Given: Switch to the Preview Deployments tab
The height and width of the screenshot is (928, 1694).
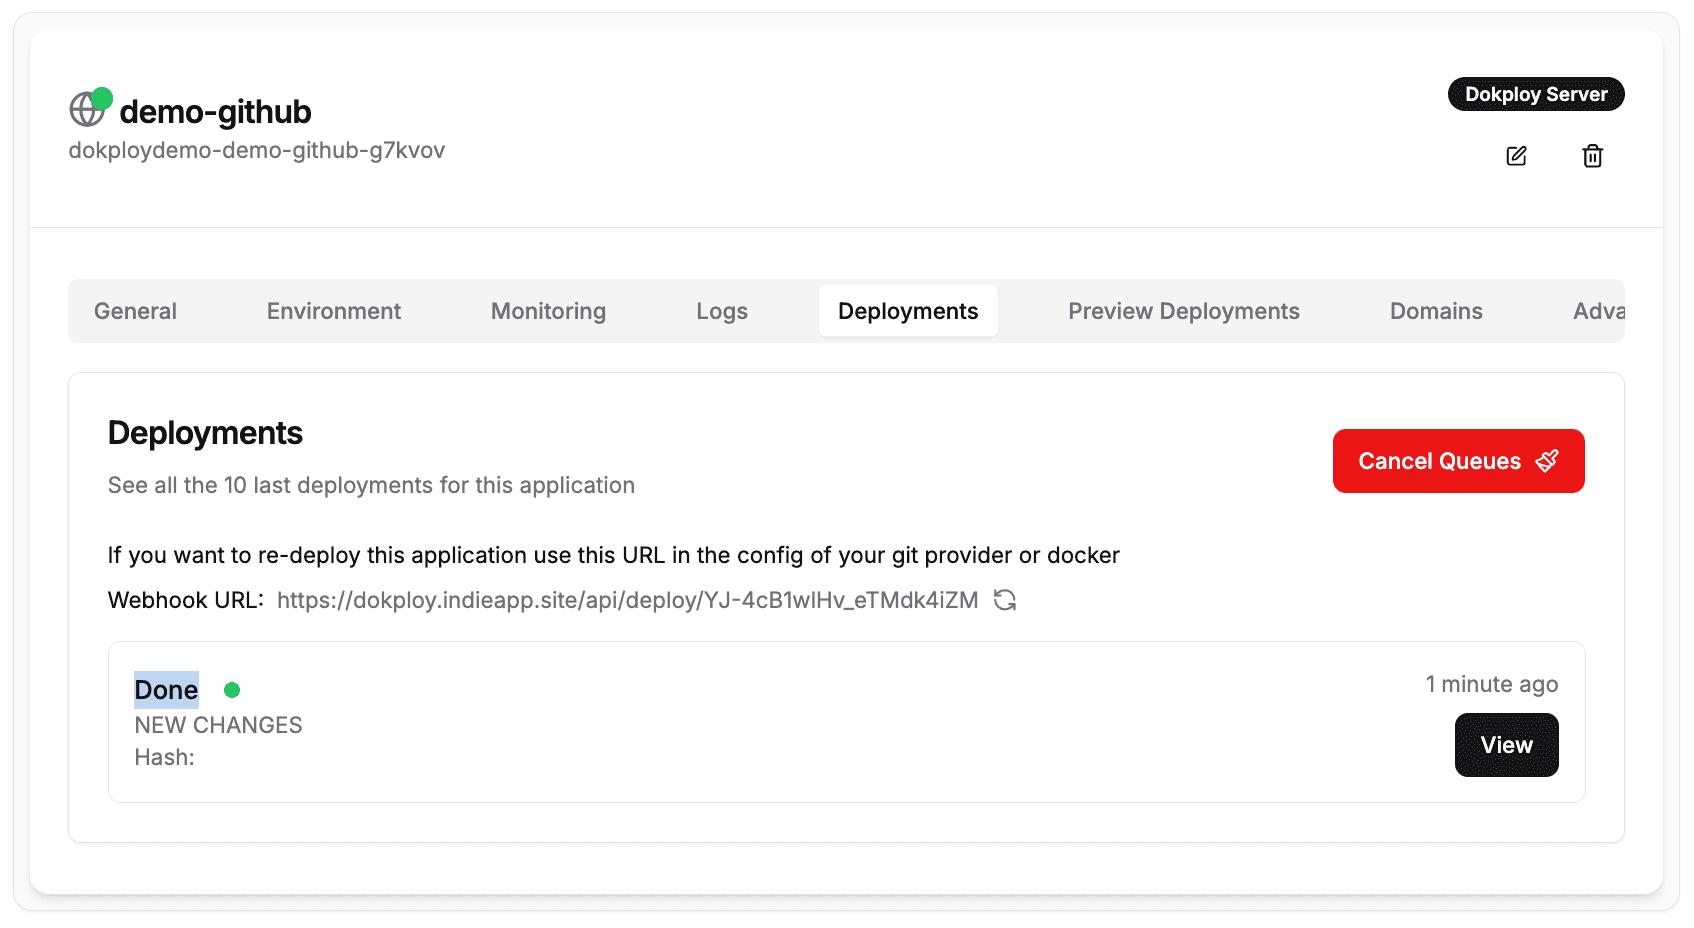Looking at the screenshot, I should coord(1183,311).
